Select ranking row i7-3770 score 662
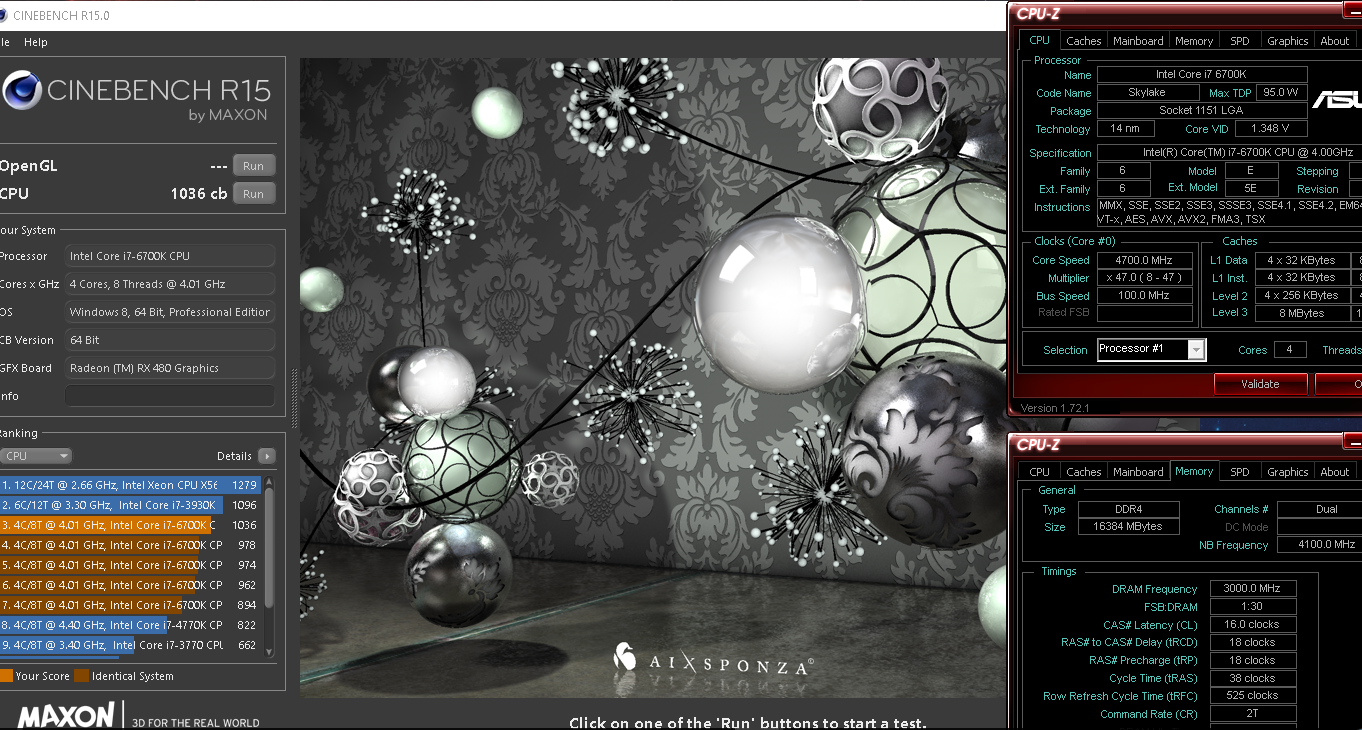This screenshot has width=1362, height=730. [x=130, y=645]
